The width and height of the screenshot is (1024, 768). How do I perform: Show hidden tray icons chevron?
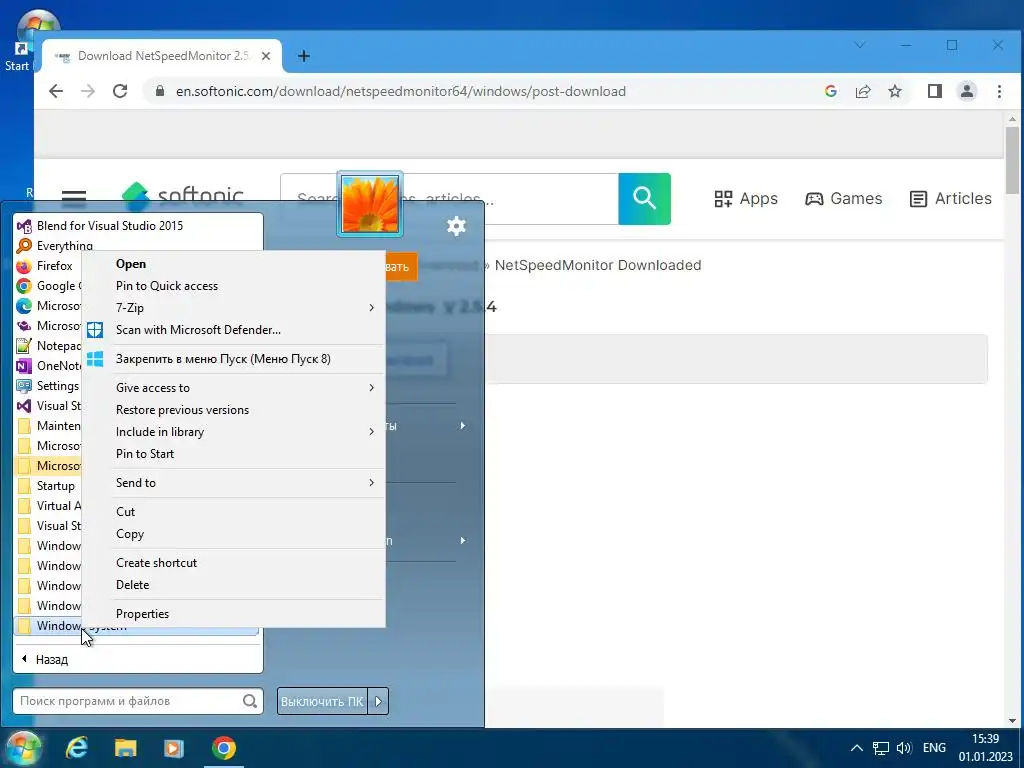pyautogui.click(x=857, y=748)
